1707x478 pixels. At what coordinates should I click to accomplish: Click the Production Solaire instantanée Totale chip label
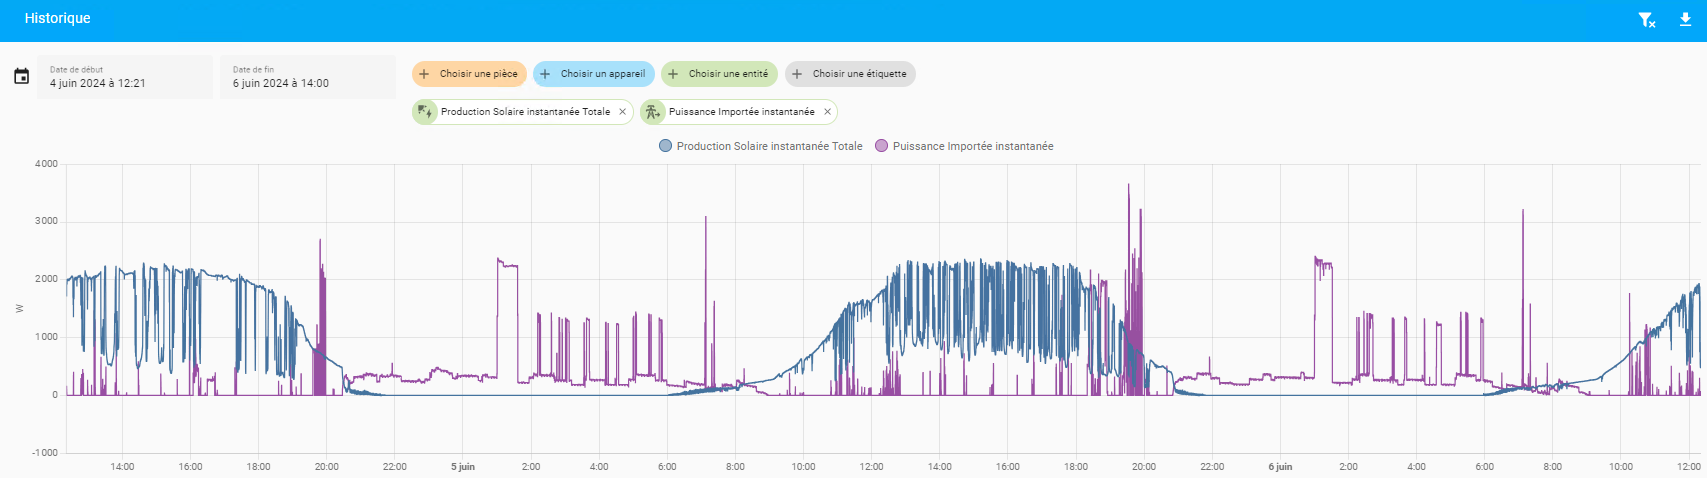pos(525,112)
